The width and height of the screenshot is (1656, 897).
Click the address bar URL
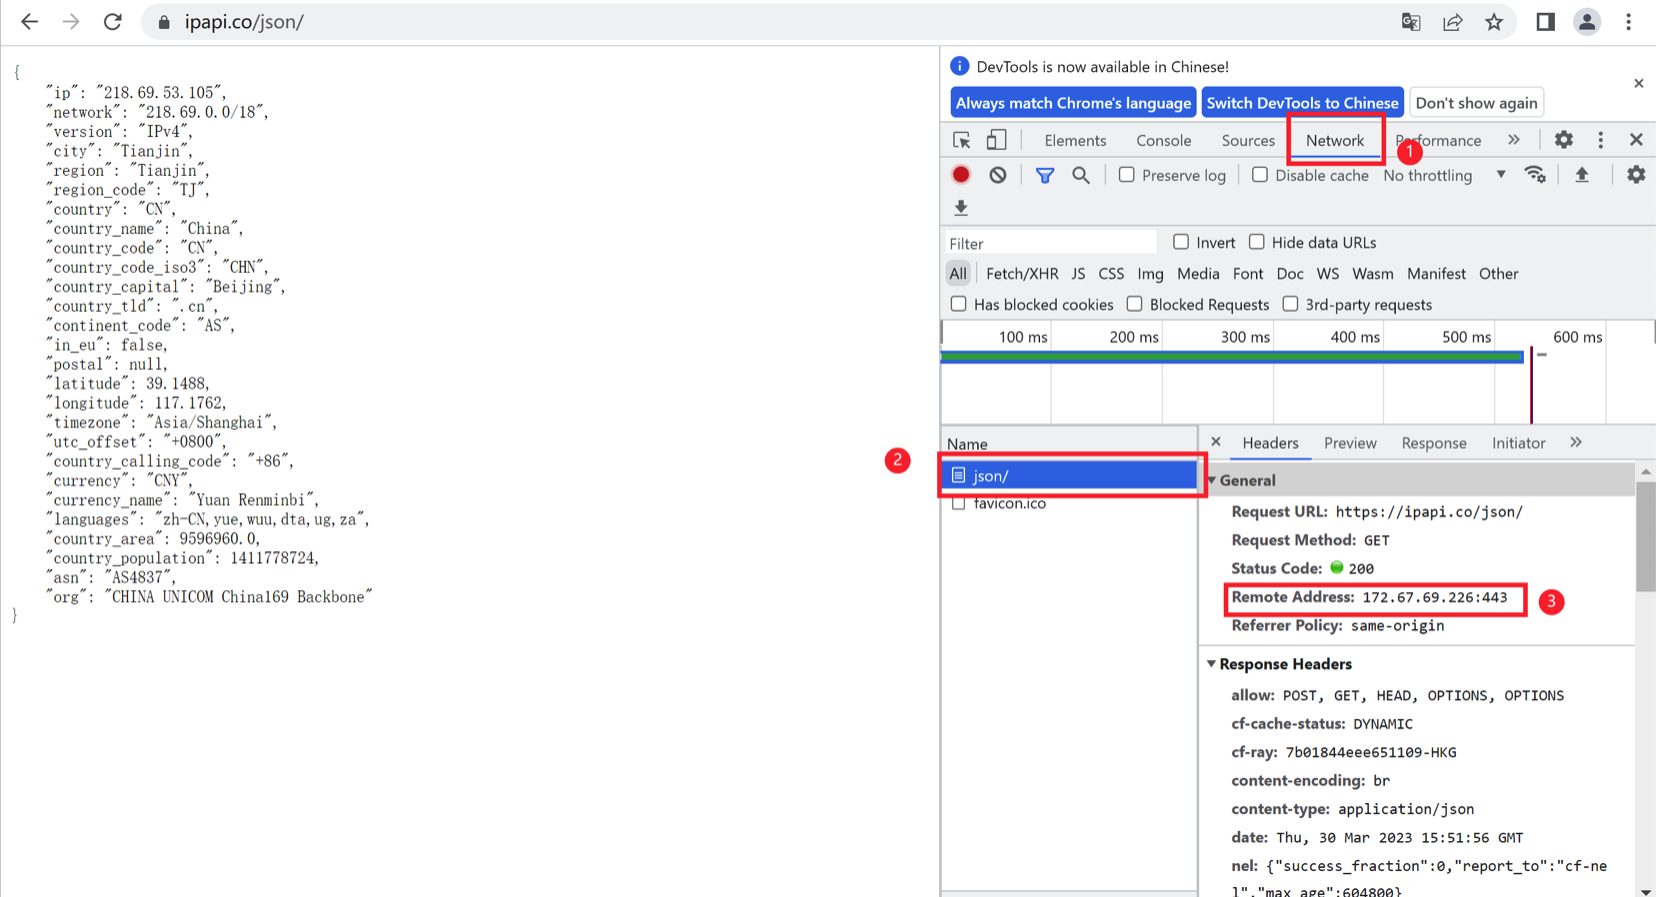pos(244,22)
